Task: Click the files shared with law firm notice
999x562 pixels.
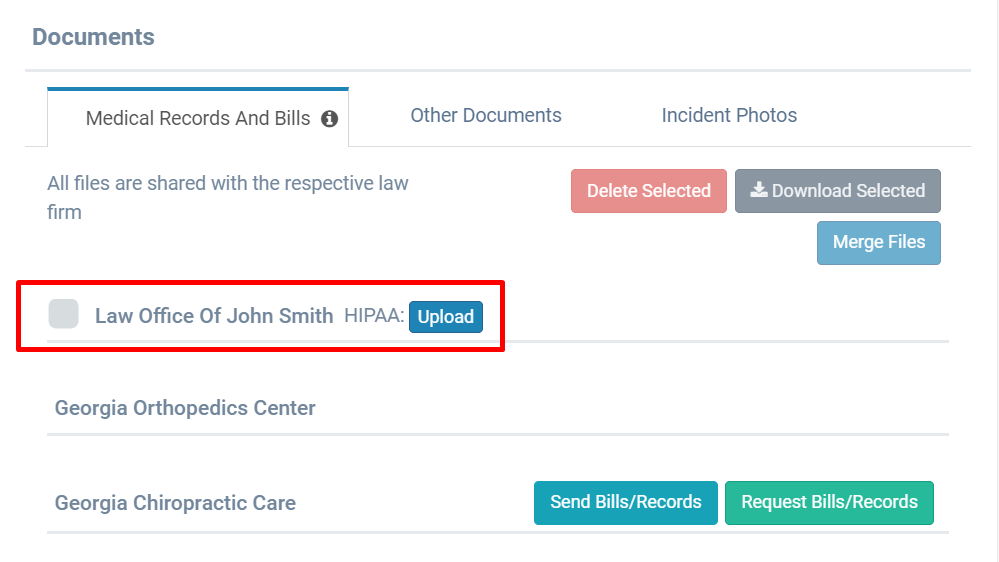Action: (x=227, y=198)
